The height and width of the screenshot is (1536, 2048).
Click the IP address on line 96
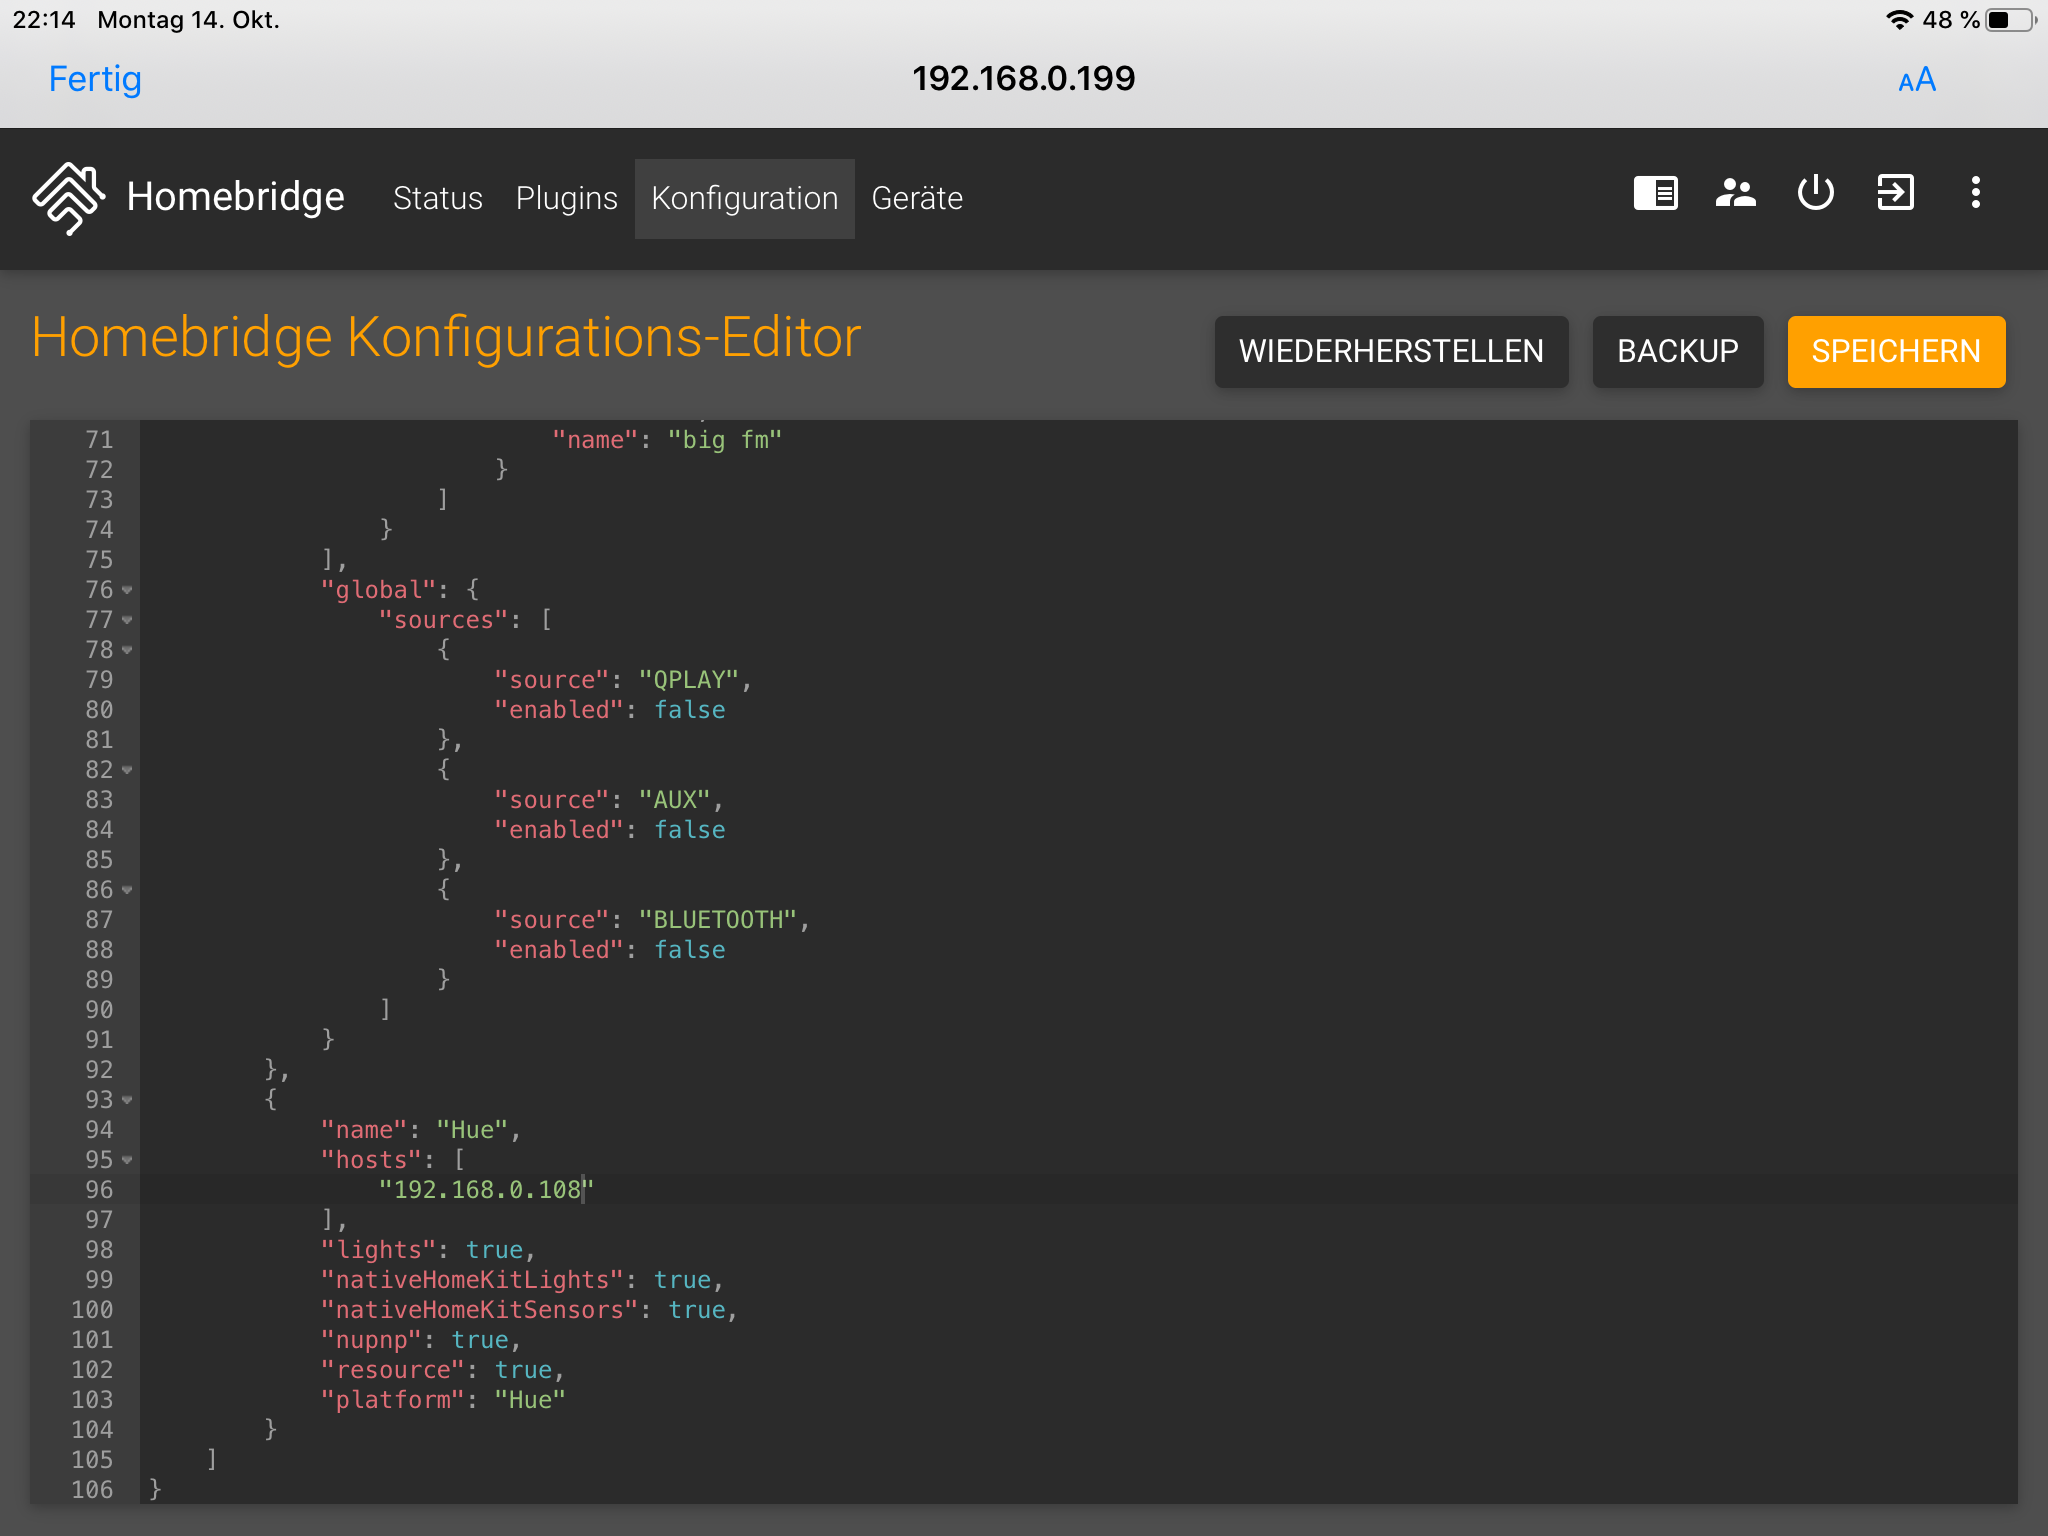486,1190
